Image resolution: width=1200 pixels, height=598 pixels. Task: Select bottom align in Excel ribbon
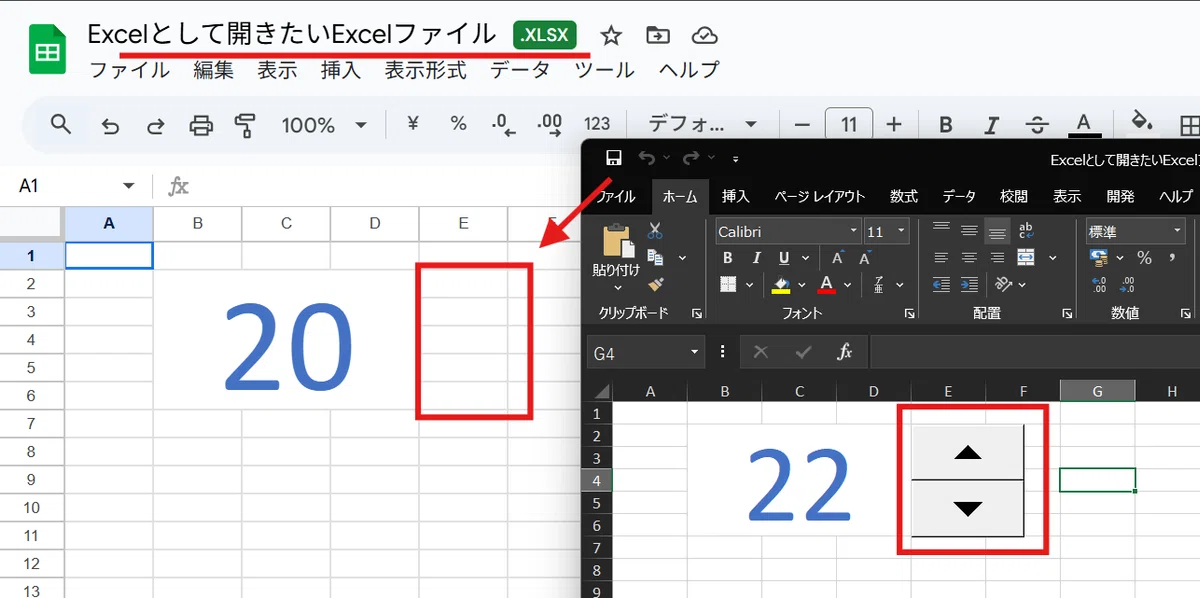(997, 231)
